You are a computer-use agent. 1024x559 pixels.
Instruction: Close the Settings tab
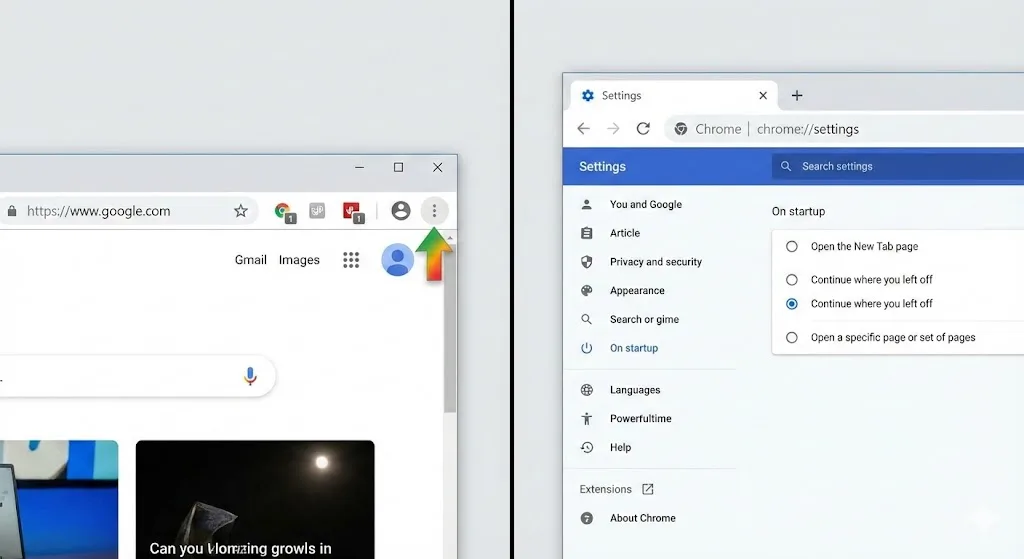(763, 95)
